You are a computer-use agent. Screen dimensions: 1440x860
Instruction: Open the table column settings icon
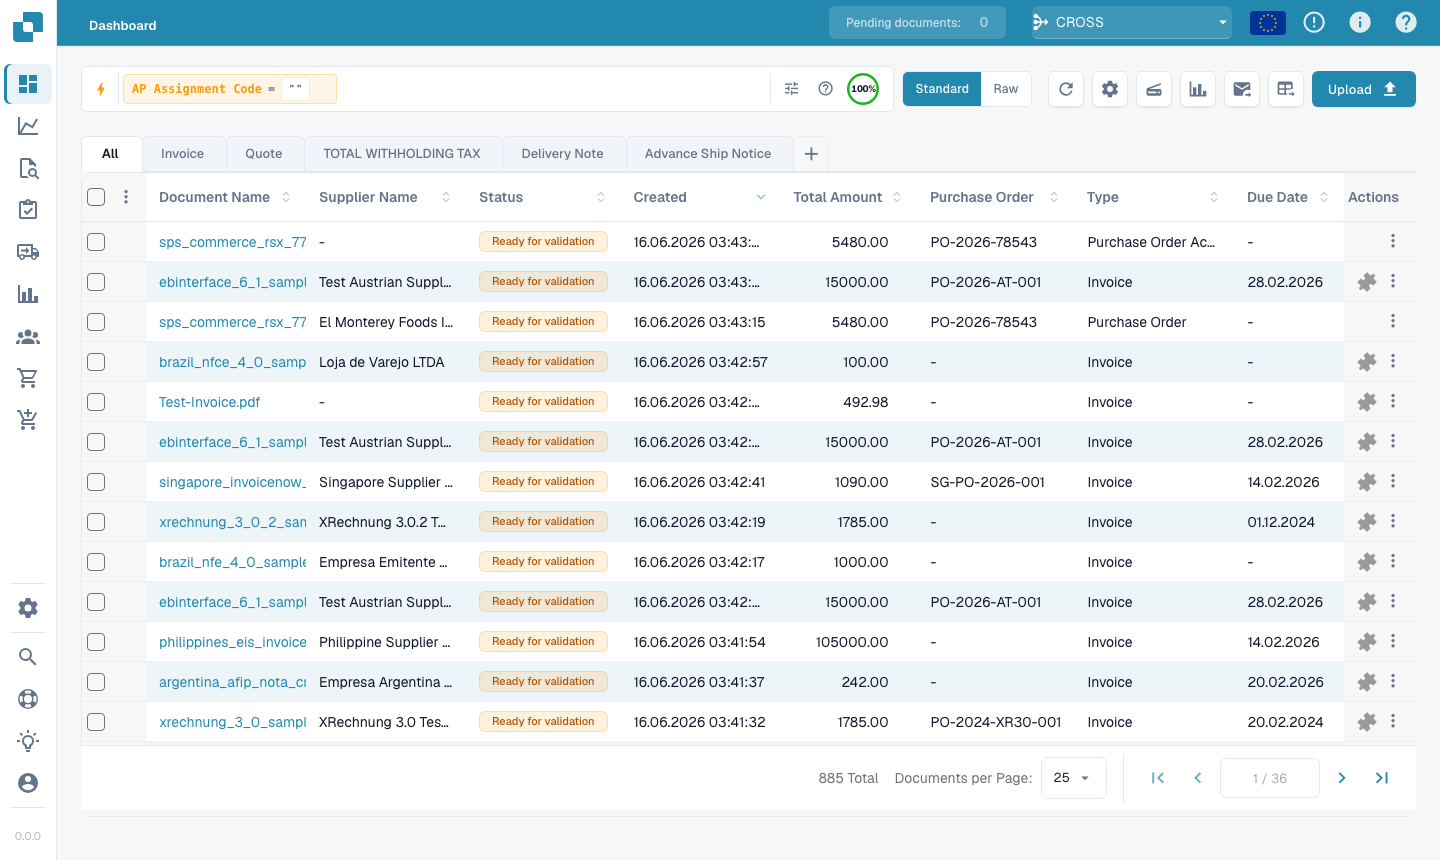(x=1286, y=89)
